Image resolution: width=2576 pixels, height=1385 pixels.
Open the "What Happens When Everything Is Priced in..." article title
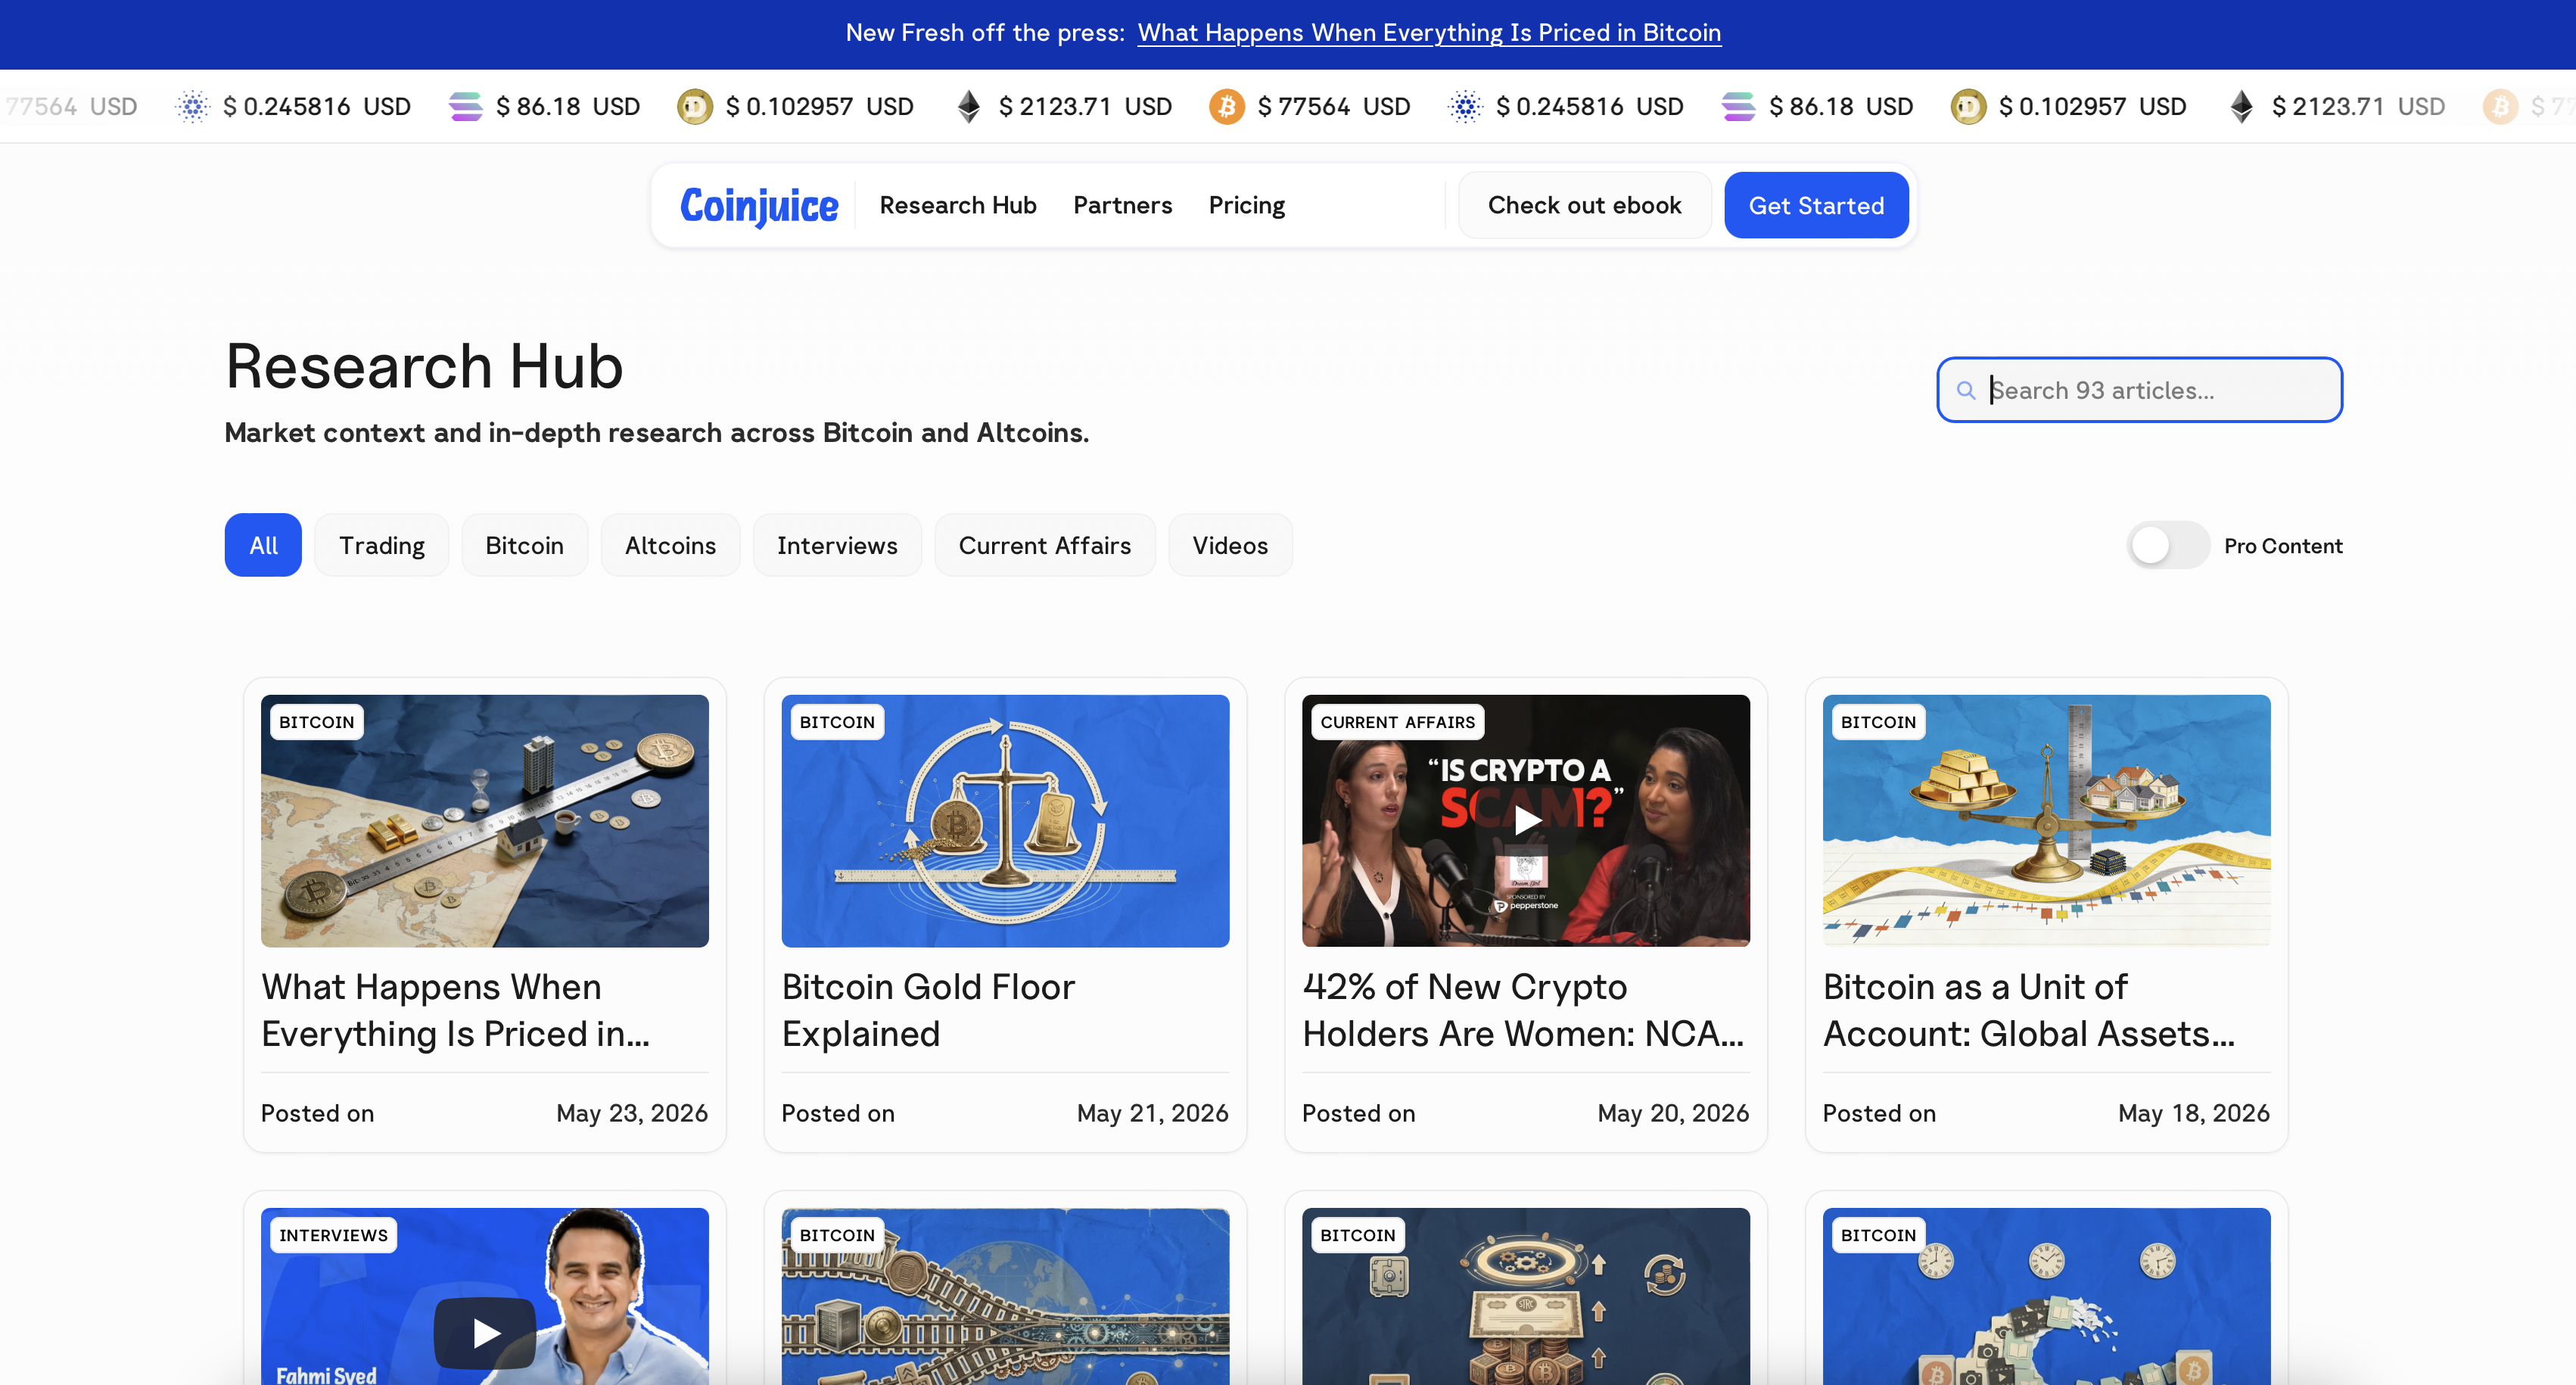click(456, 1010)
